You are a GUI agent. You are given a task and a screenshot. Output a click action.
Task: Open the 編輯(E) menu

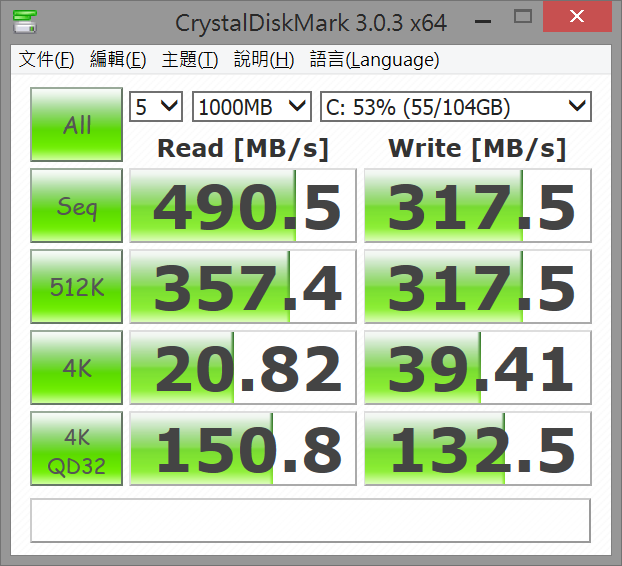click(118, 59)
